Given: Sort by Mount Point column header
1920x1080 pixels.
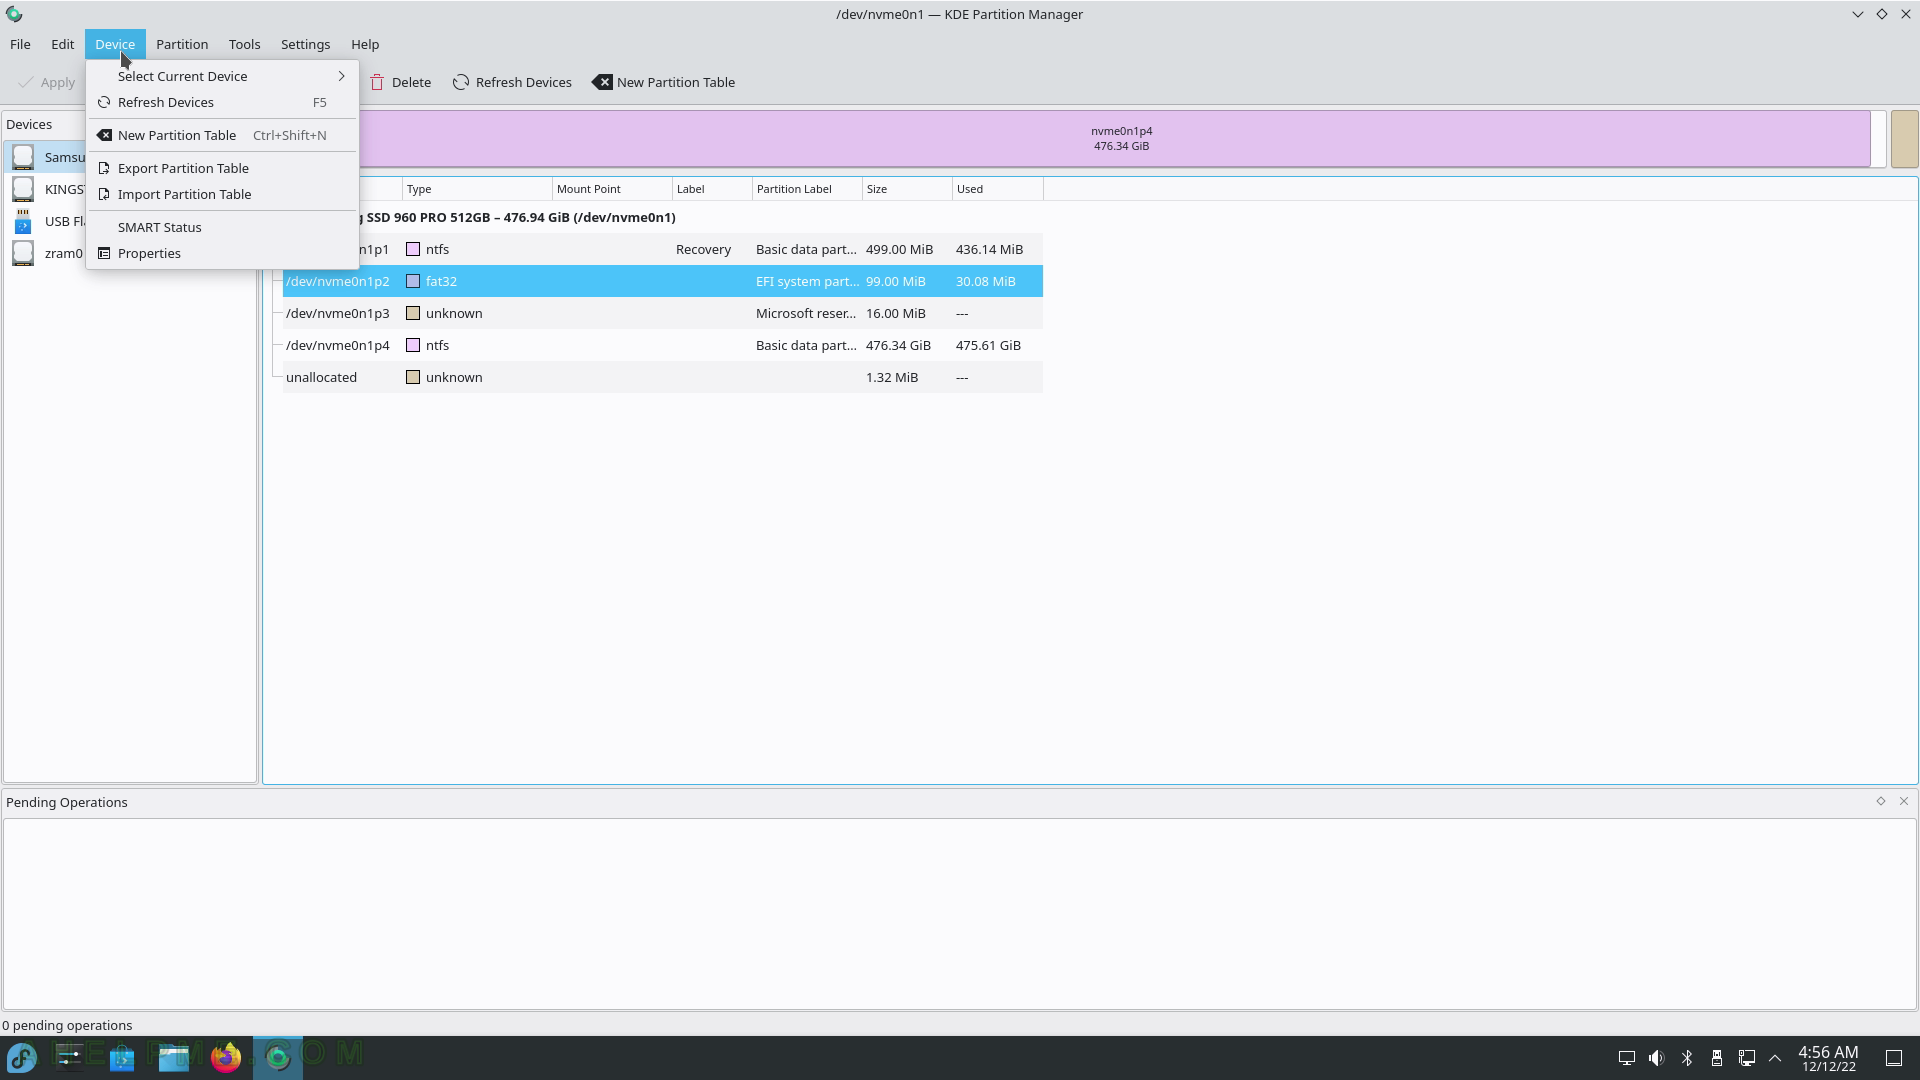Looking at the screenshot, I should [612, 189].
